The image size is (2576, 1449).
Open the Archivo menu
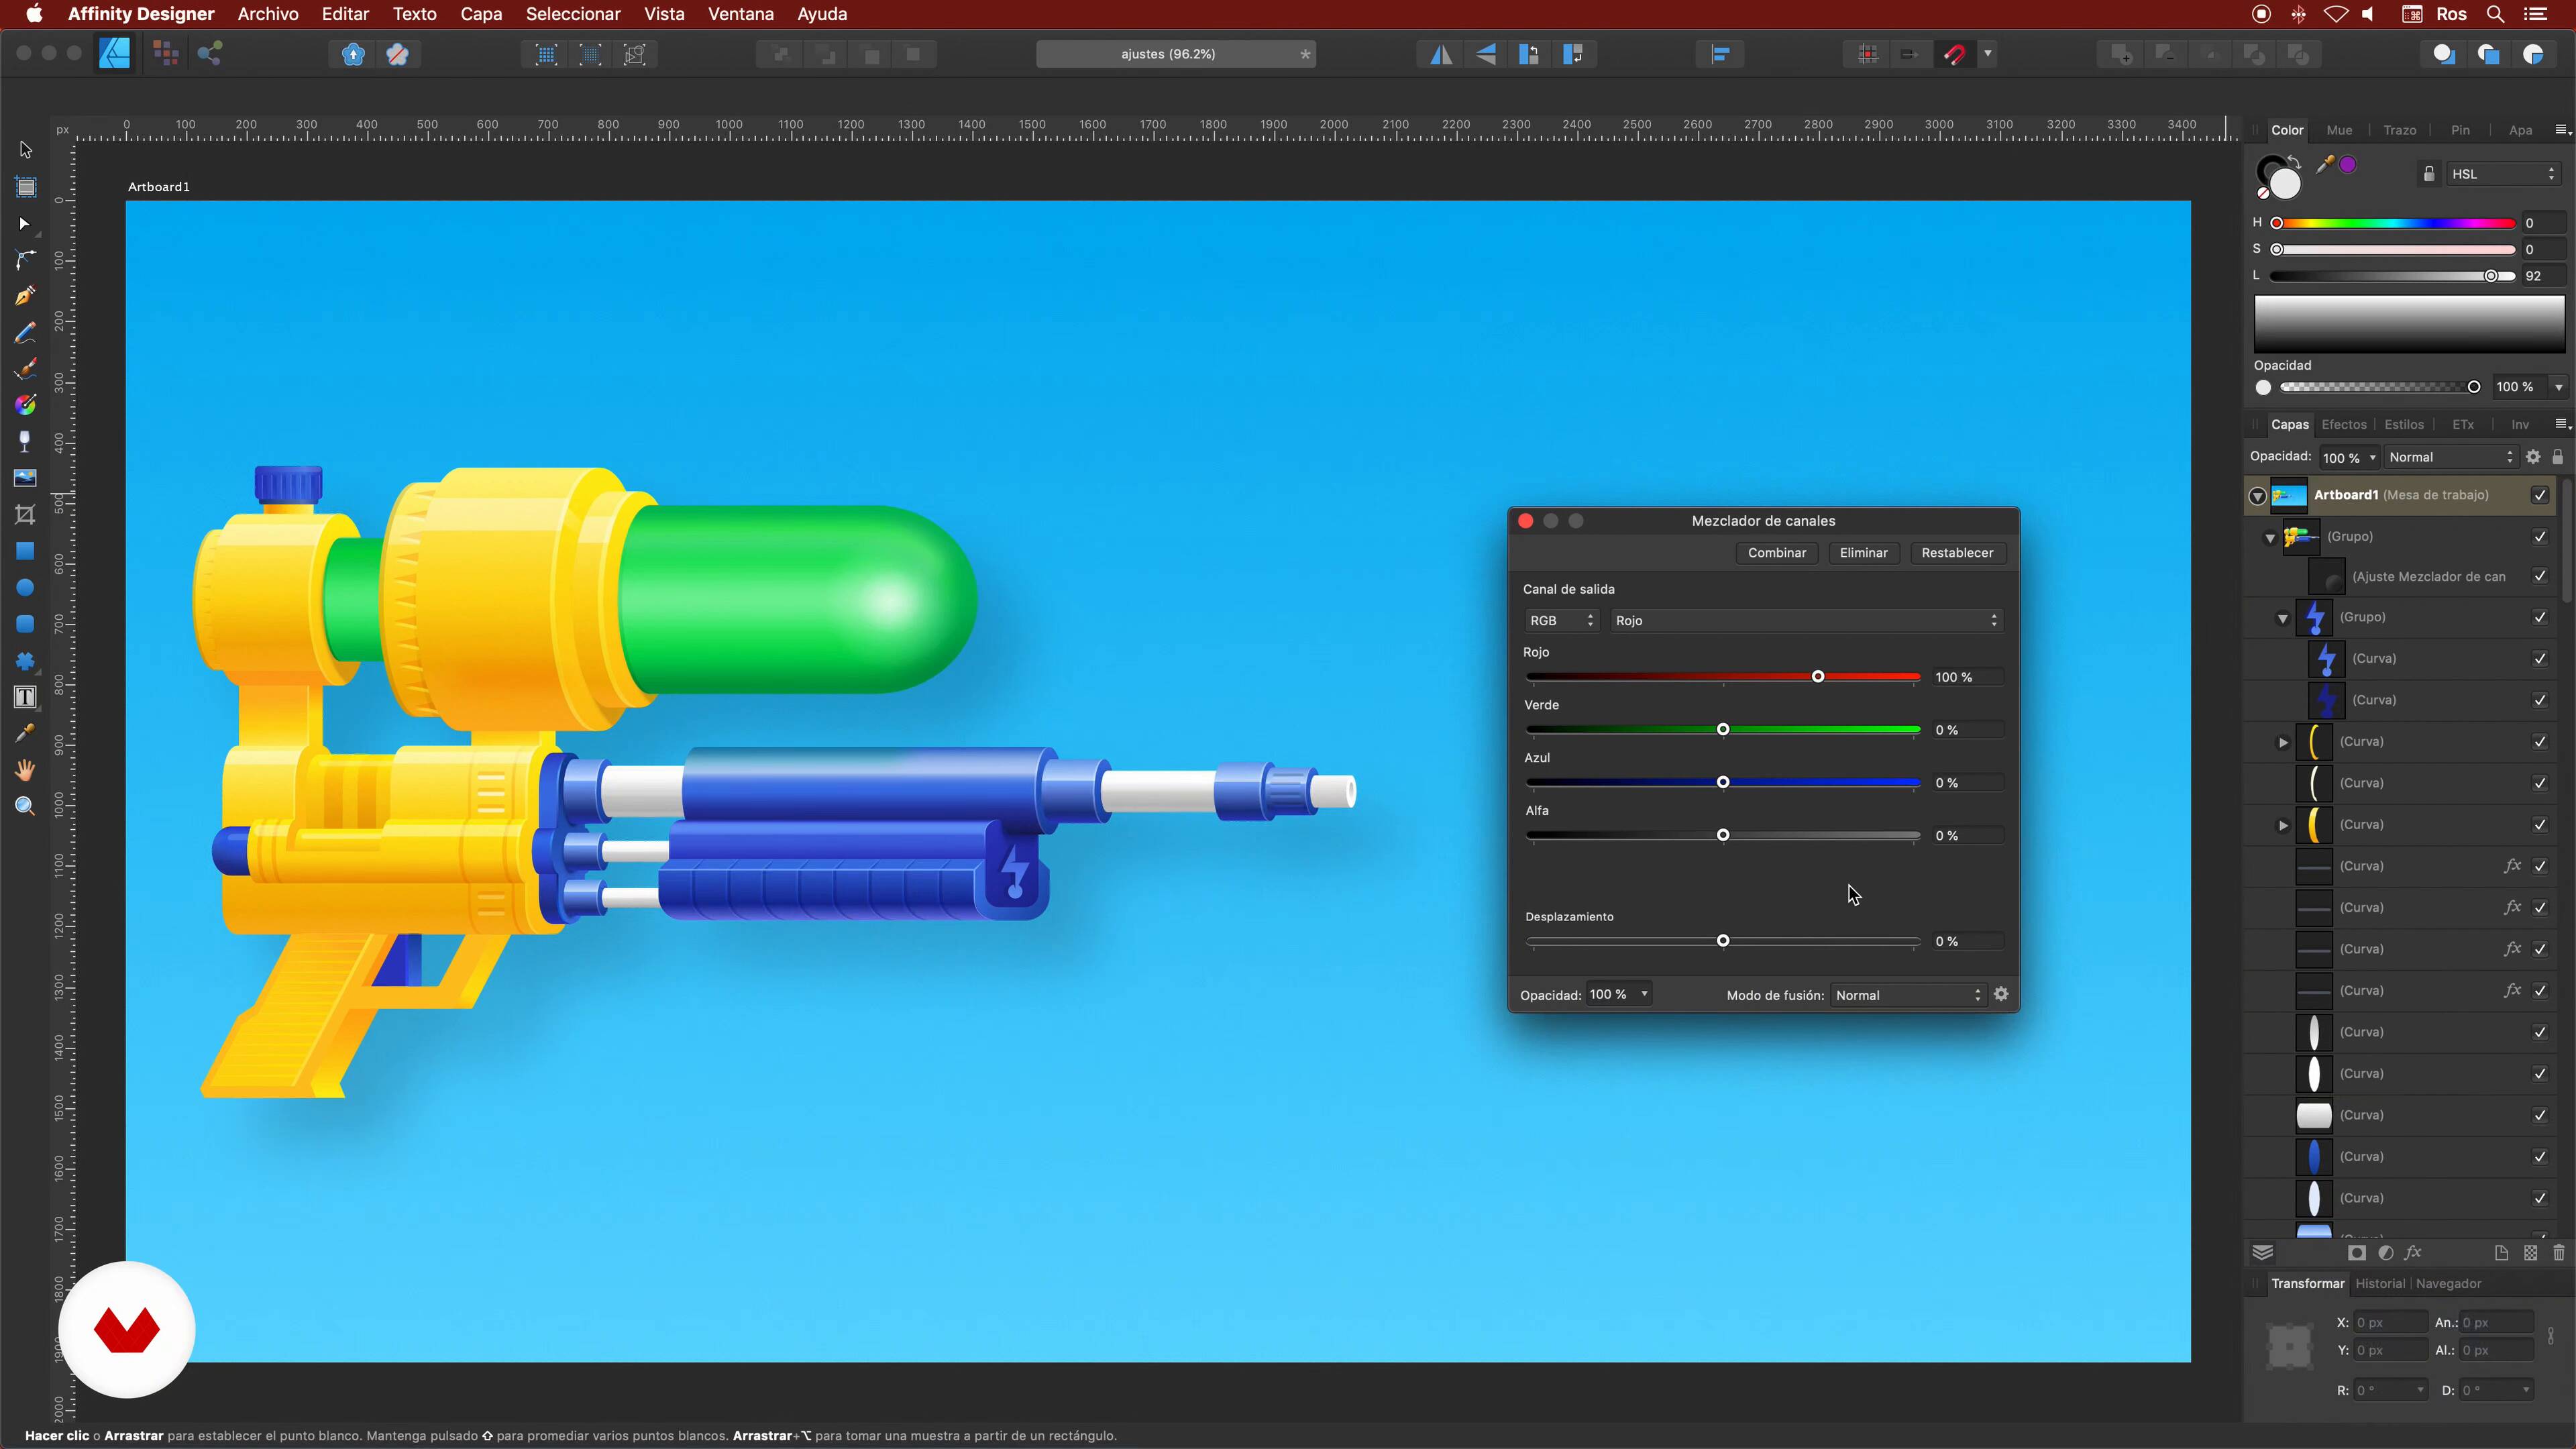point(268,14)
